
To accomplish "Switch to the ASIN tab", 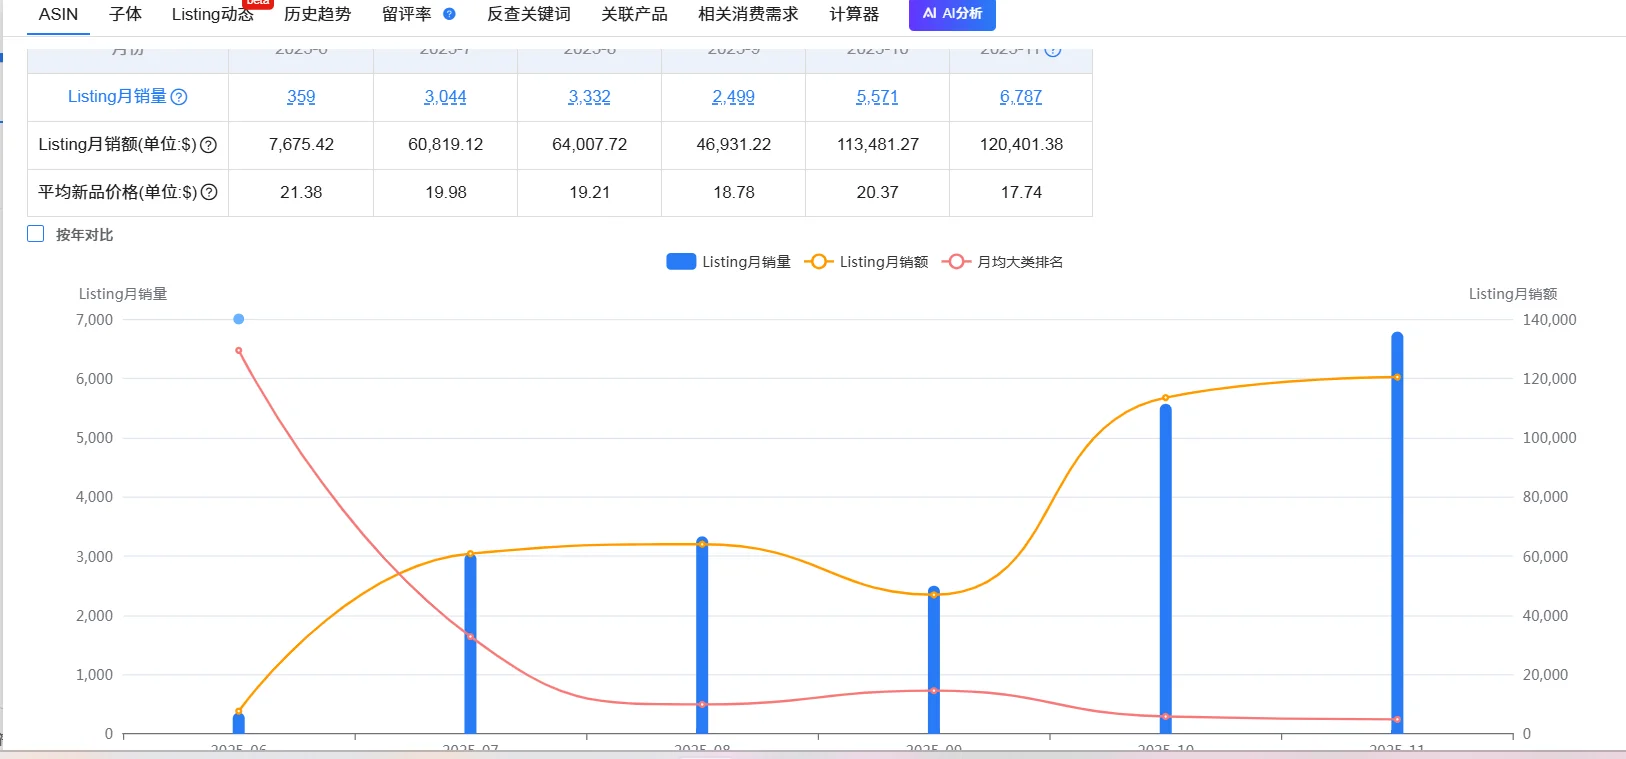I will pyautogui.click(x=58, y=14).
